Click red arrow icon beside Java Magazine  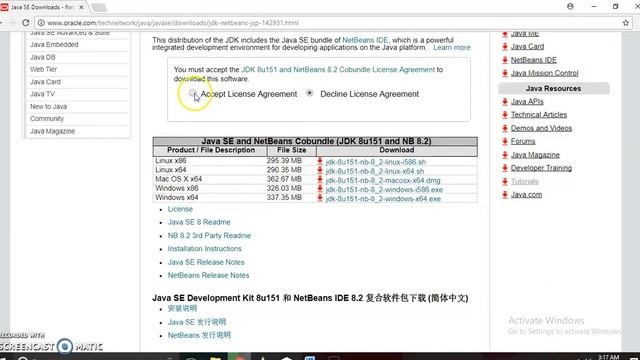(505, 155)
